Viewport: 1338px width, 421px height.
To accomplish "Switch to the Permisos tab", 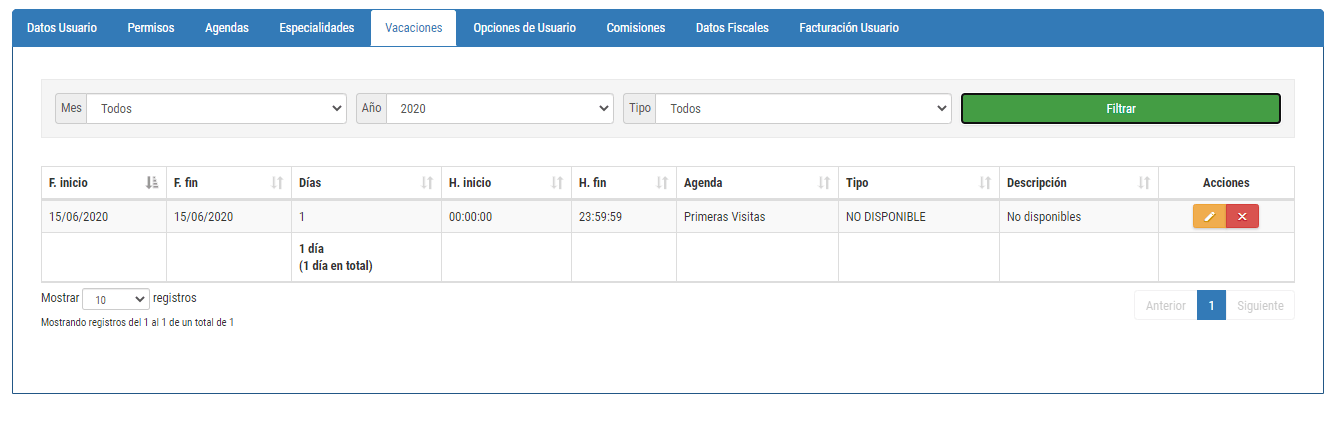I will (x=151, y=28).
